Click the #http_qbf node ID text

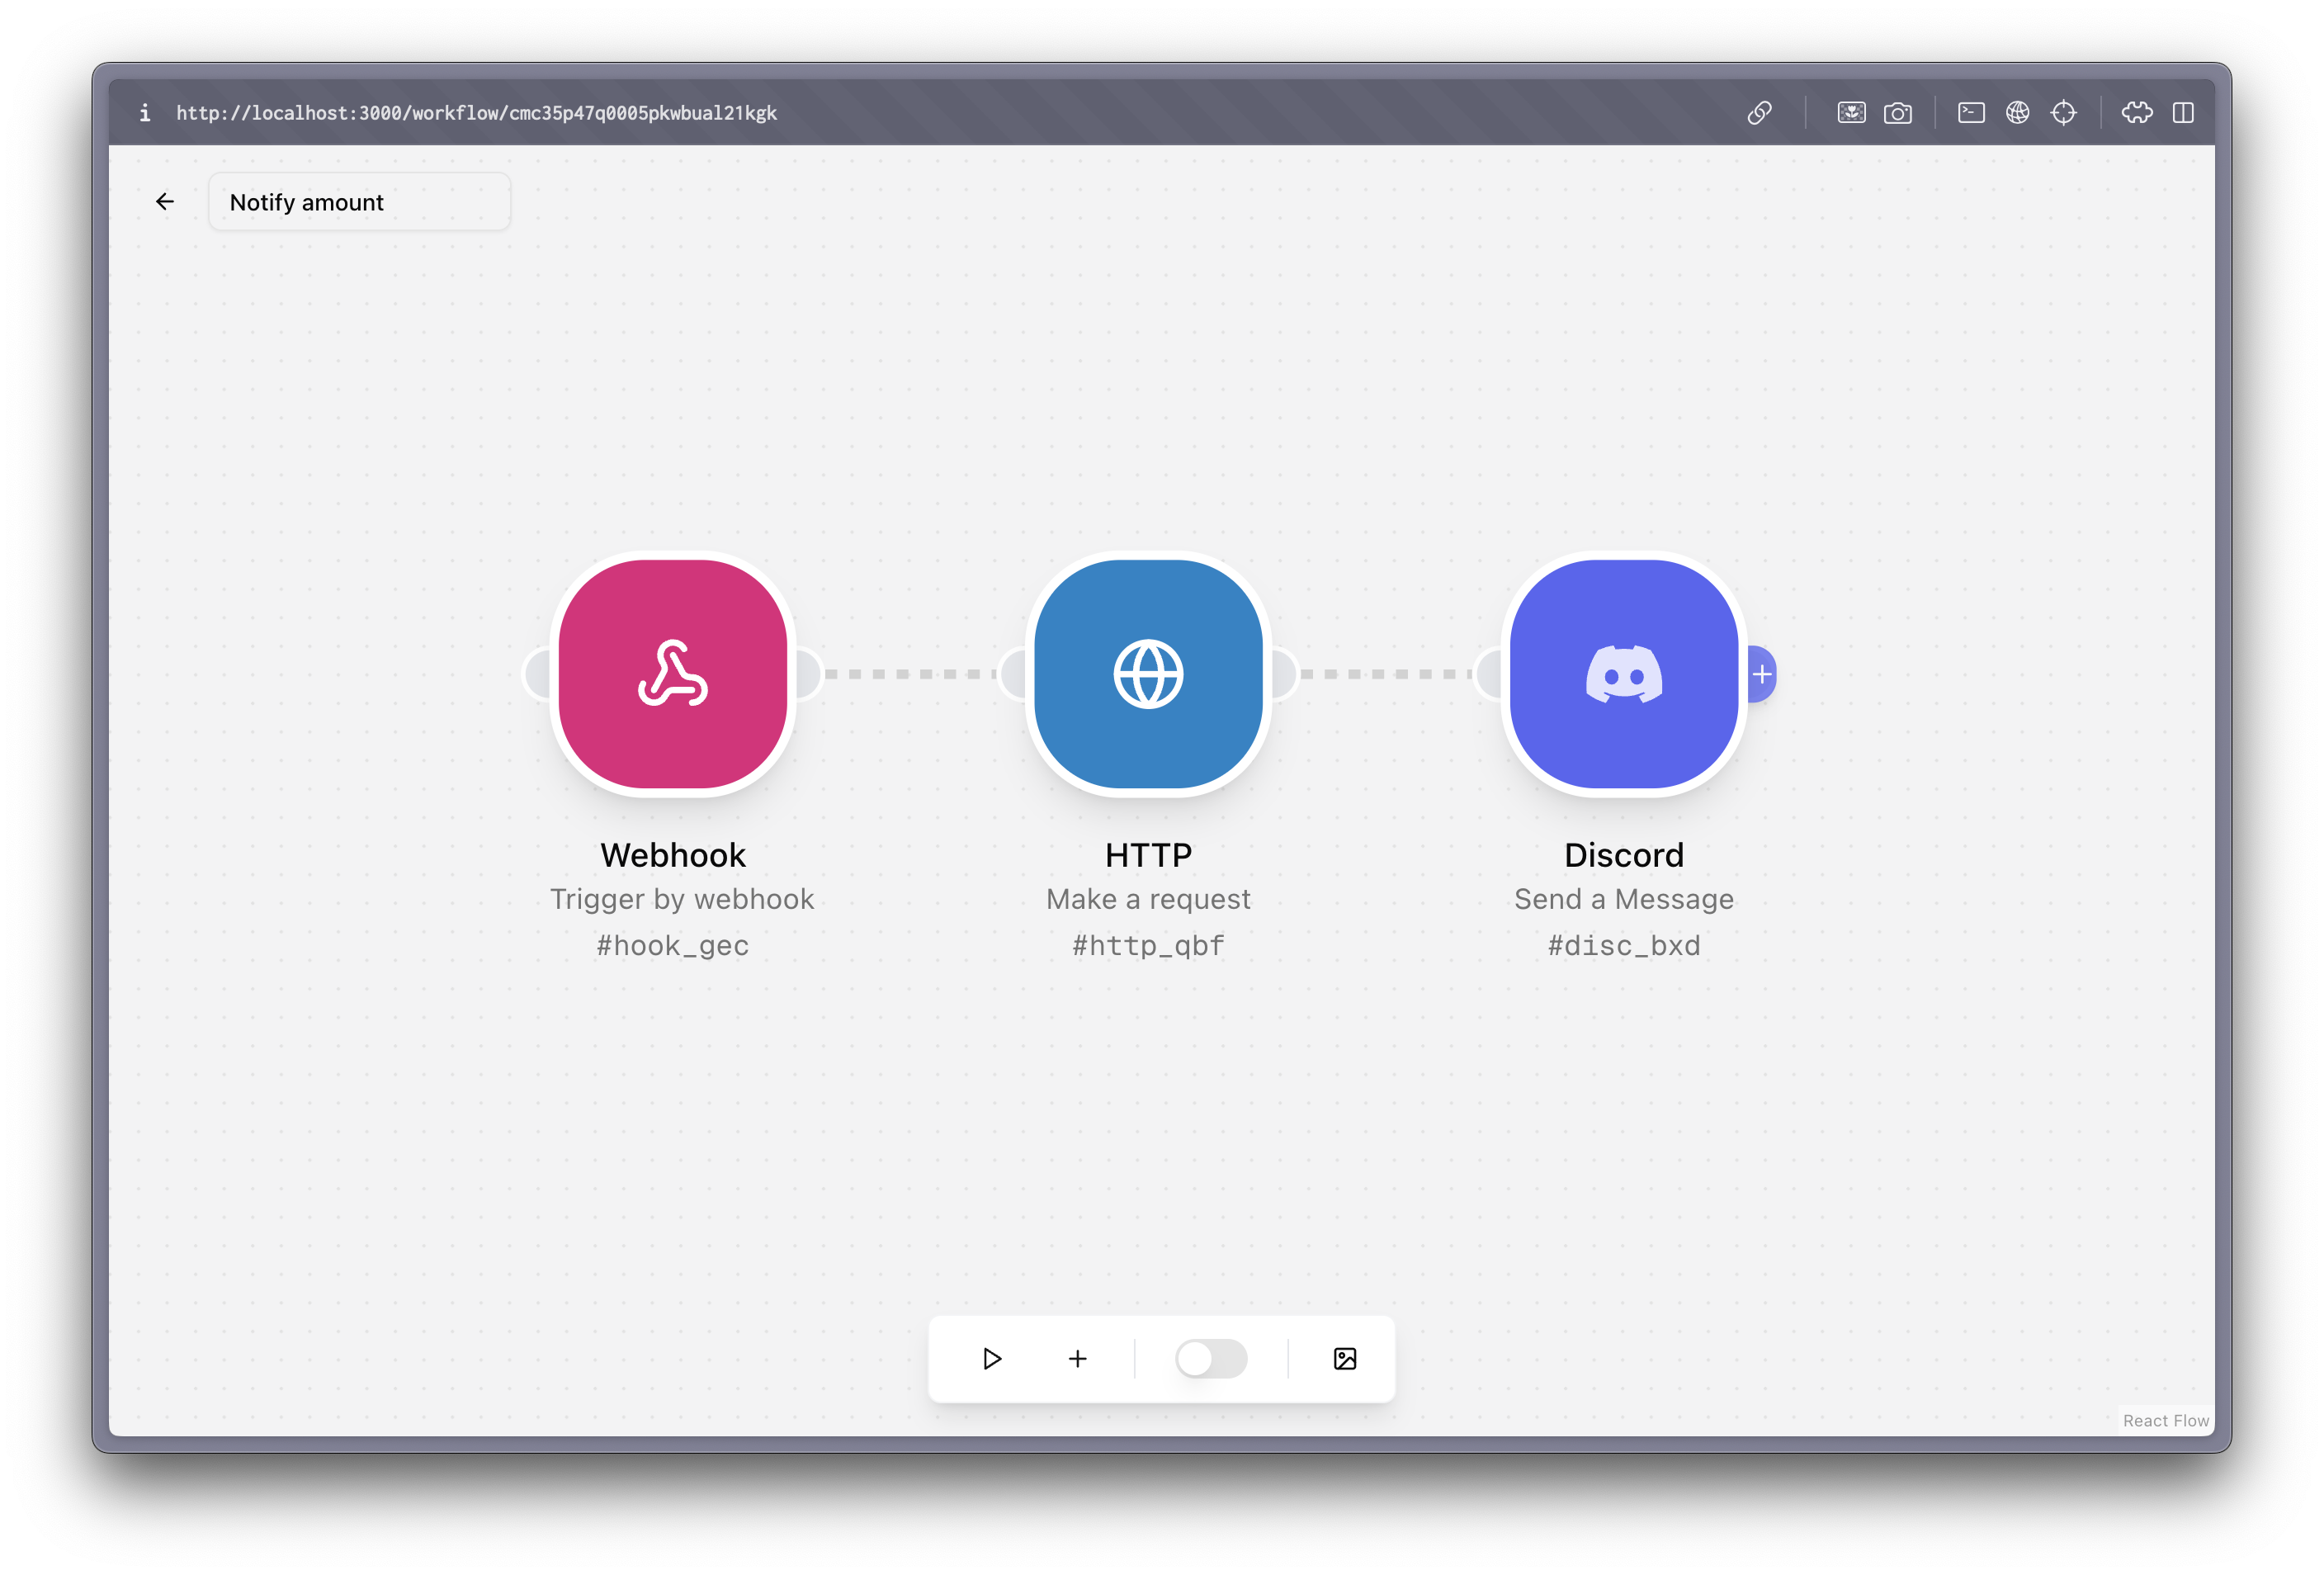click(x=1148, y=945)
